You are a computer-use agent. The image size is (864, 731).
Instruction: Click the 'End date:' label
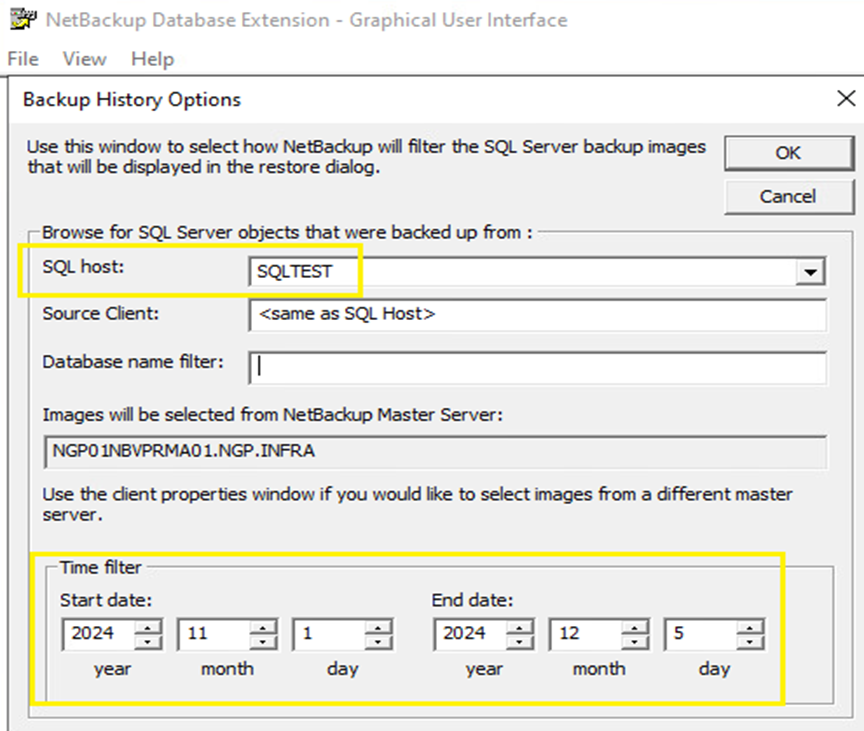click(472, 600)
